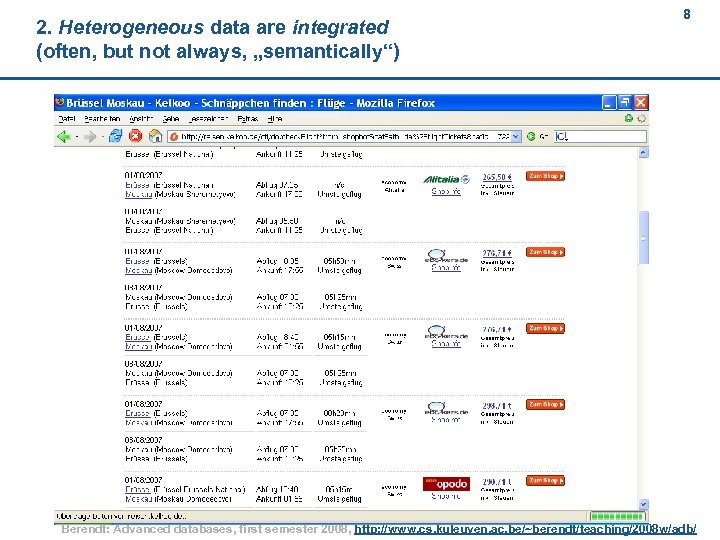Viewport: 720px width, 540px height.
Task: Open the kuleuven.ac.be teaching URL in slide footer
Action: click(525, 529)
